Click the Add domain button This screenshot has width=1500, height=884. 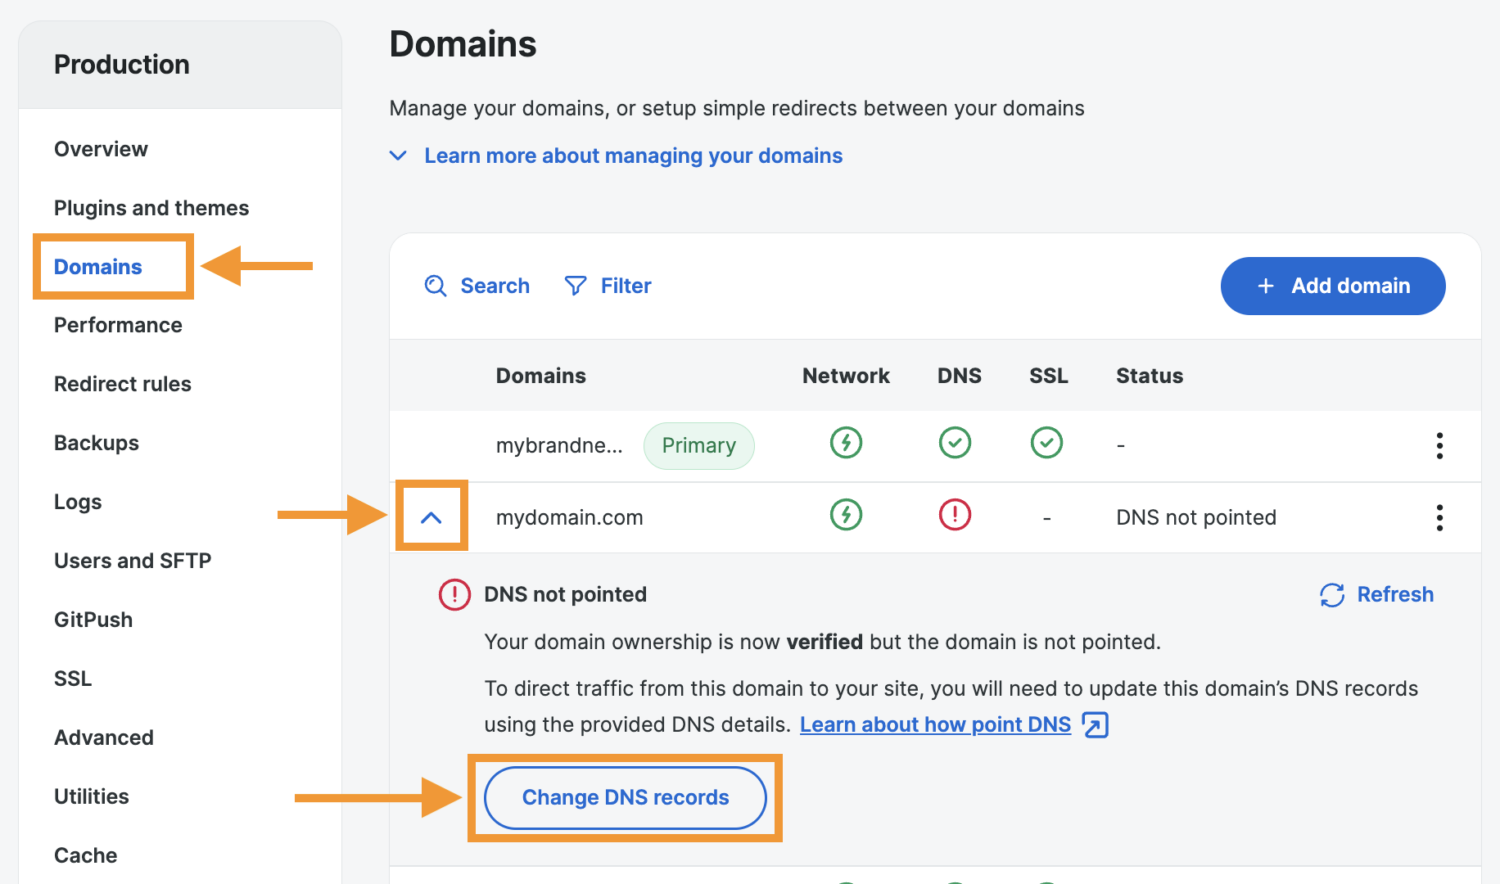coord(1332,286)
